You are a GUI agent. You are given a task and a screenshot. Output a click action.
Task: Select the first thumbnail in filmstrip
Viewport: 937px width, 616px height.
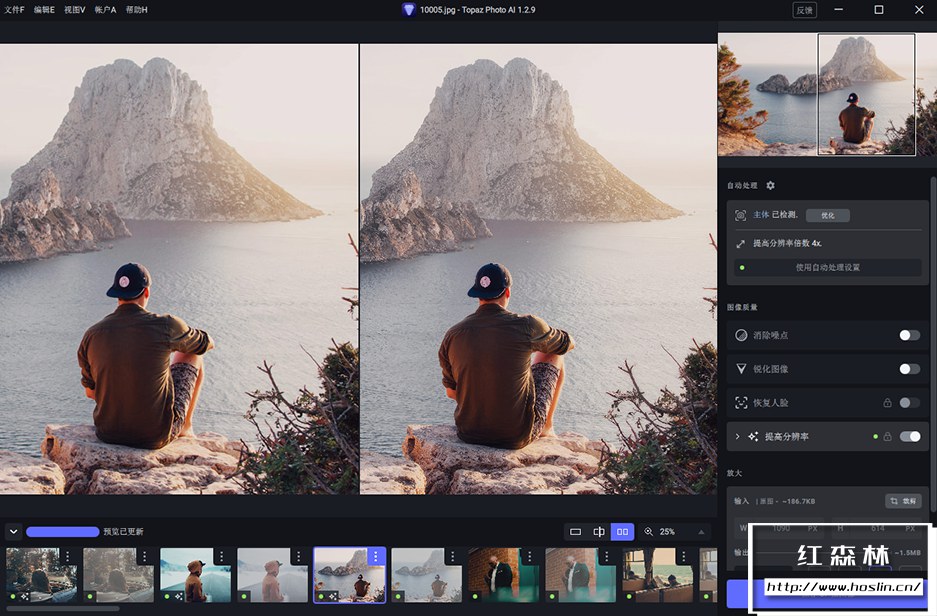(40, 575)
